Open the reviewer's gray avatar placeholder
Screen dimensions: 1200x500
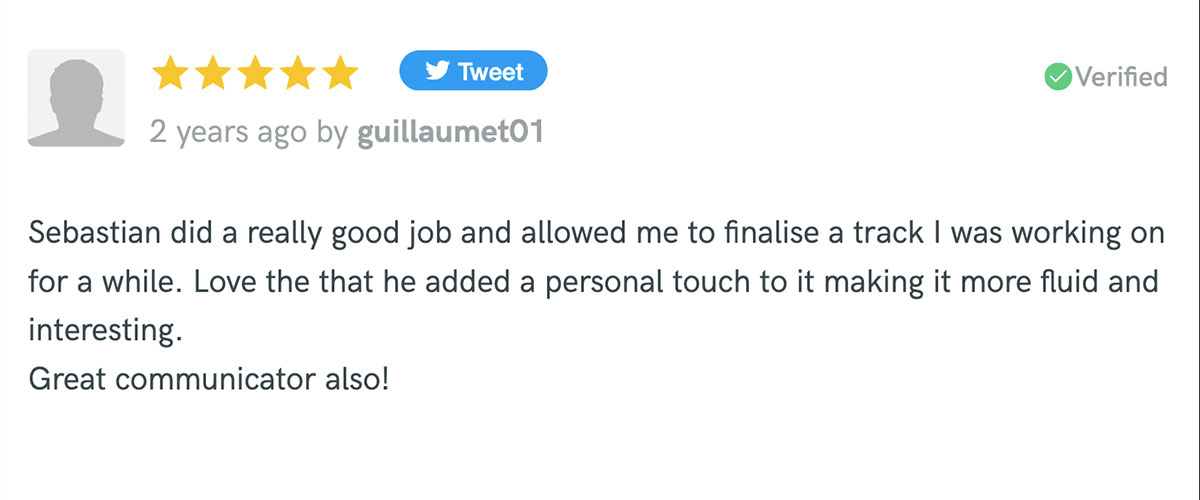pyautogui.click(x=76, y=98)
